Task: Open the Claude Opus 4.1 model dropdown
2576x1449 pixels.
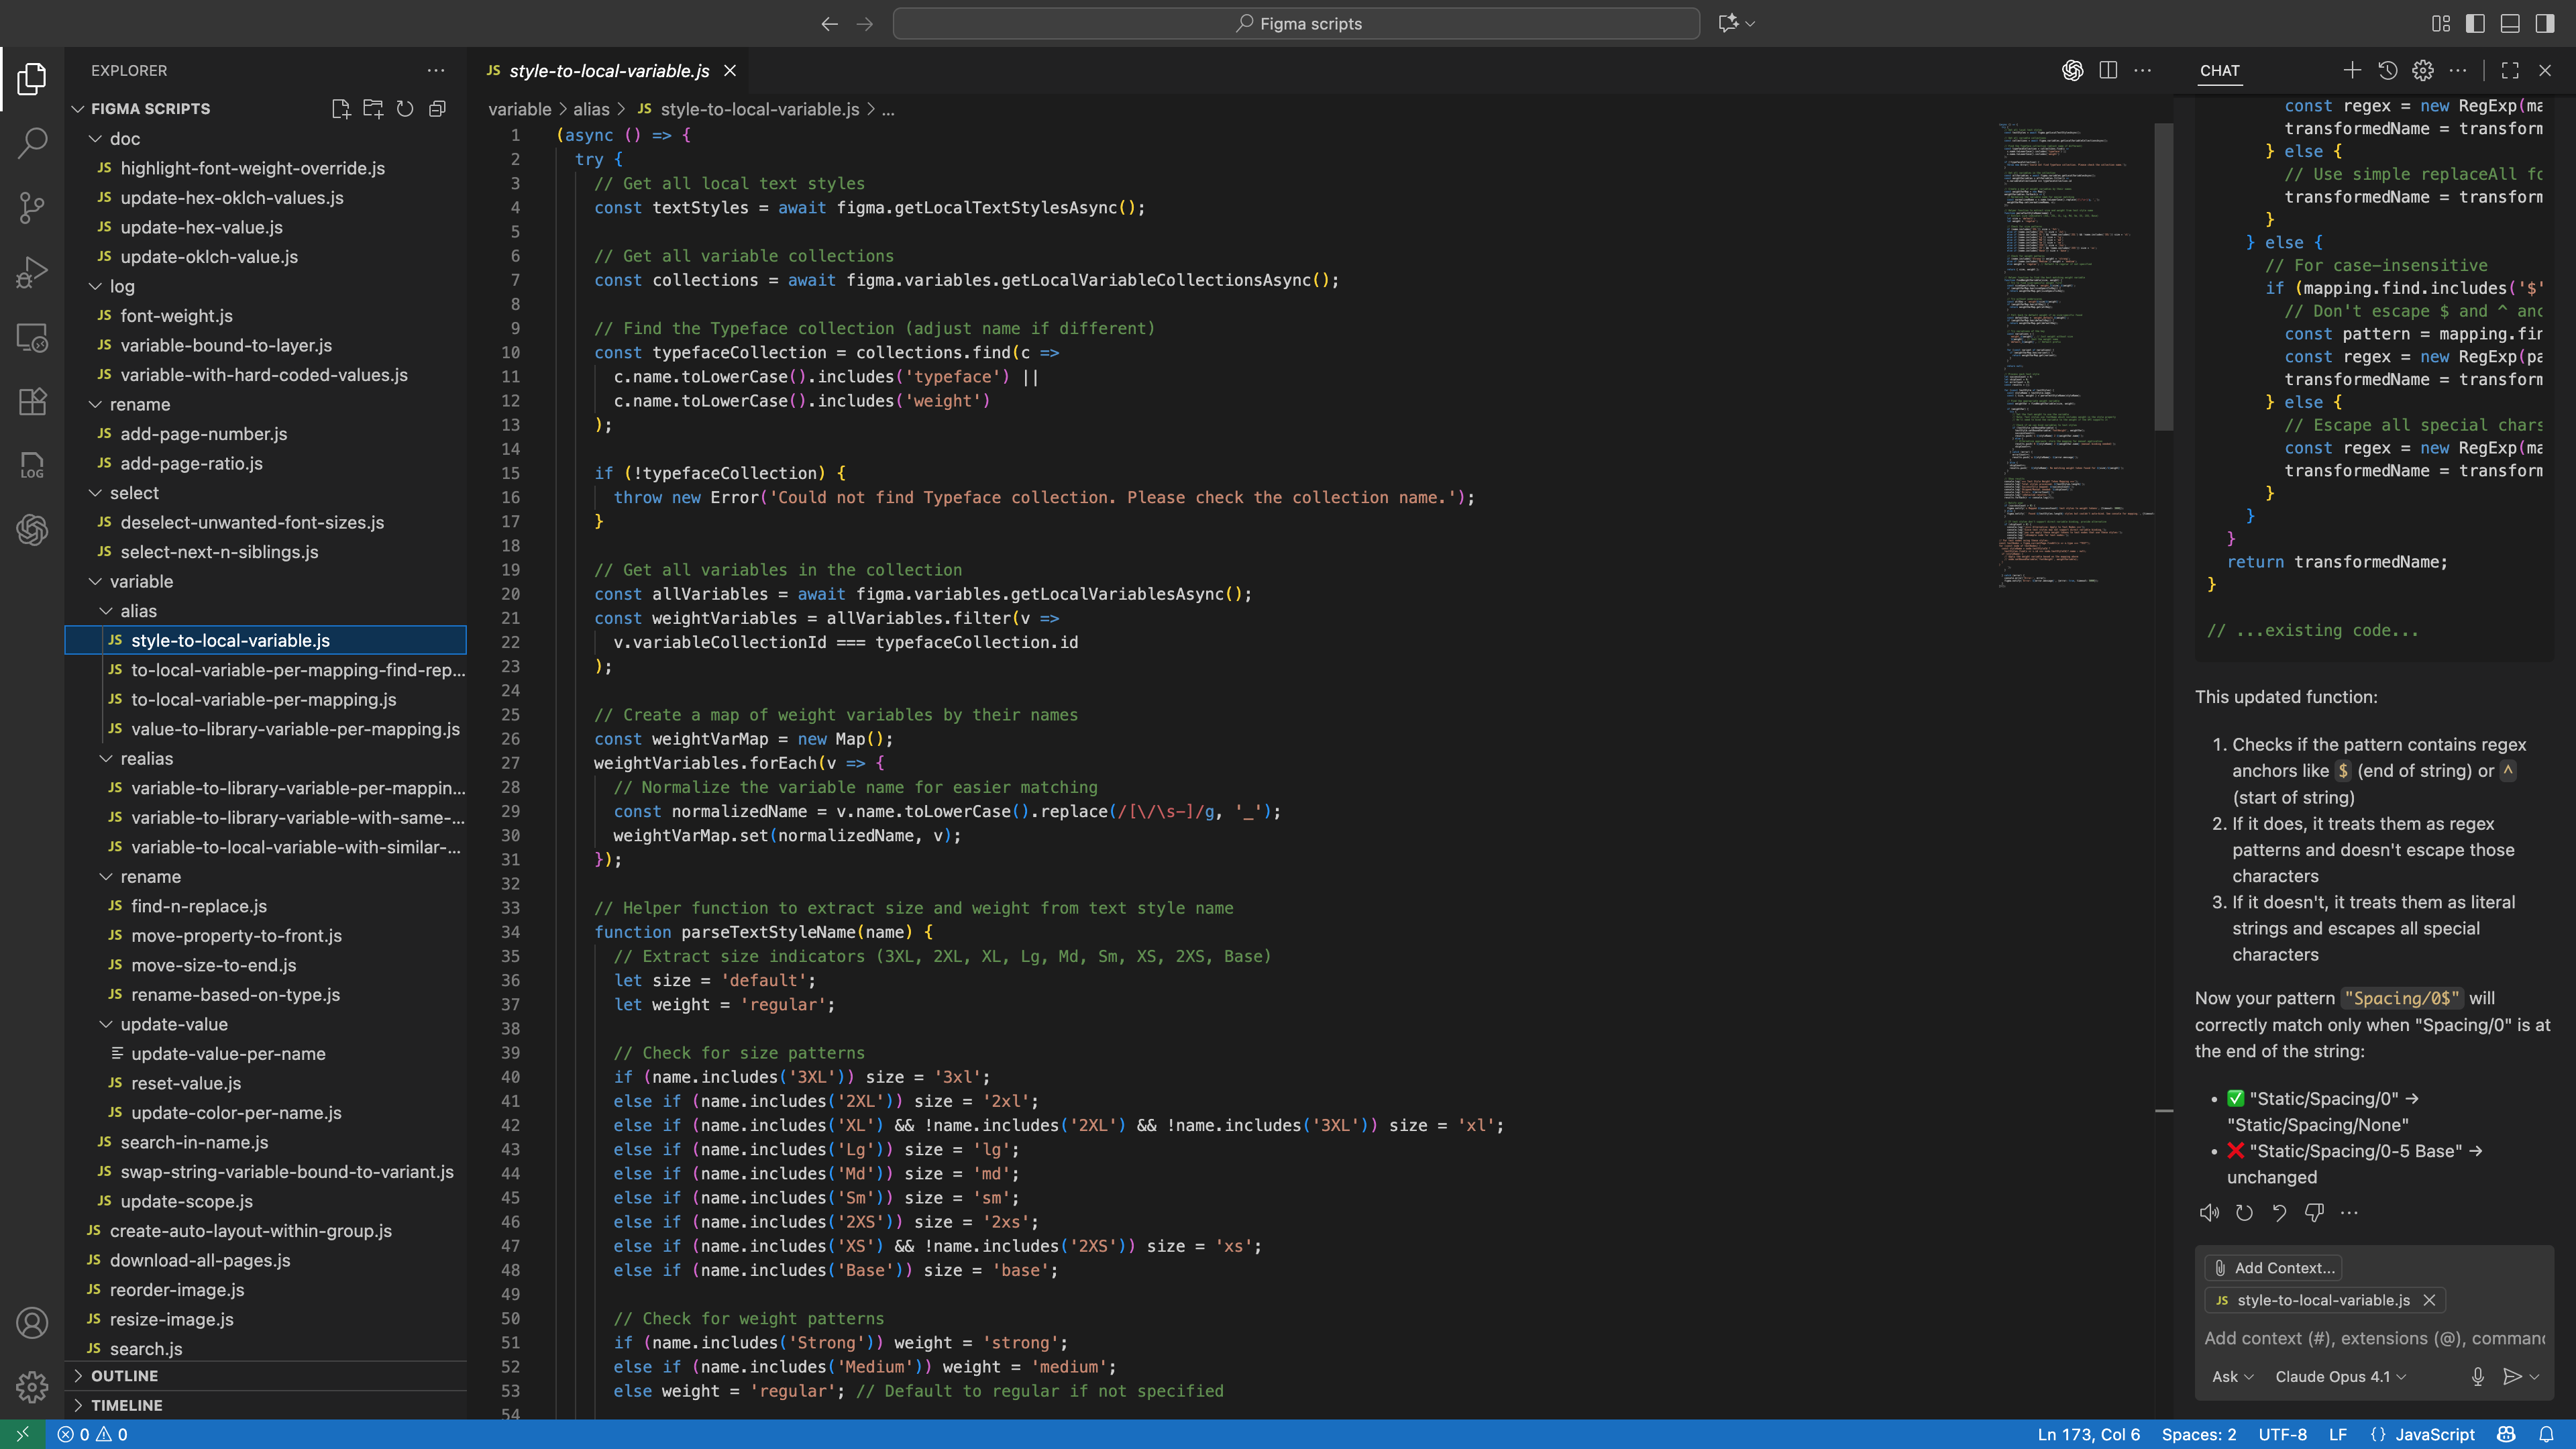Action: click(x=2340, y=1377)
